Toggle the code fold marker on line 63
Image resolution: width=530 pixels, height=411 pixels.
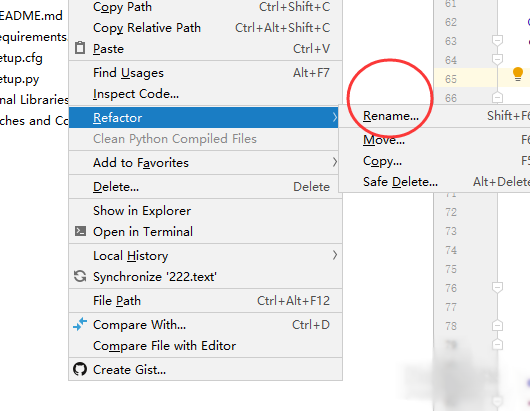(x=497, y=41)
